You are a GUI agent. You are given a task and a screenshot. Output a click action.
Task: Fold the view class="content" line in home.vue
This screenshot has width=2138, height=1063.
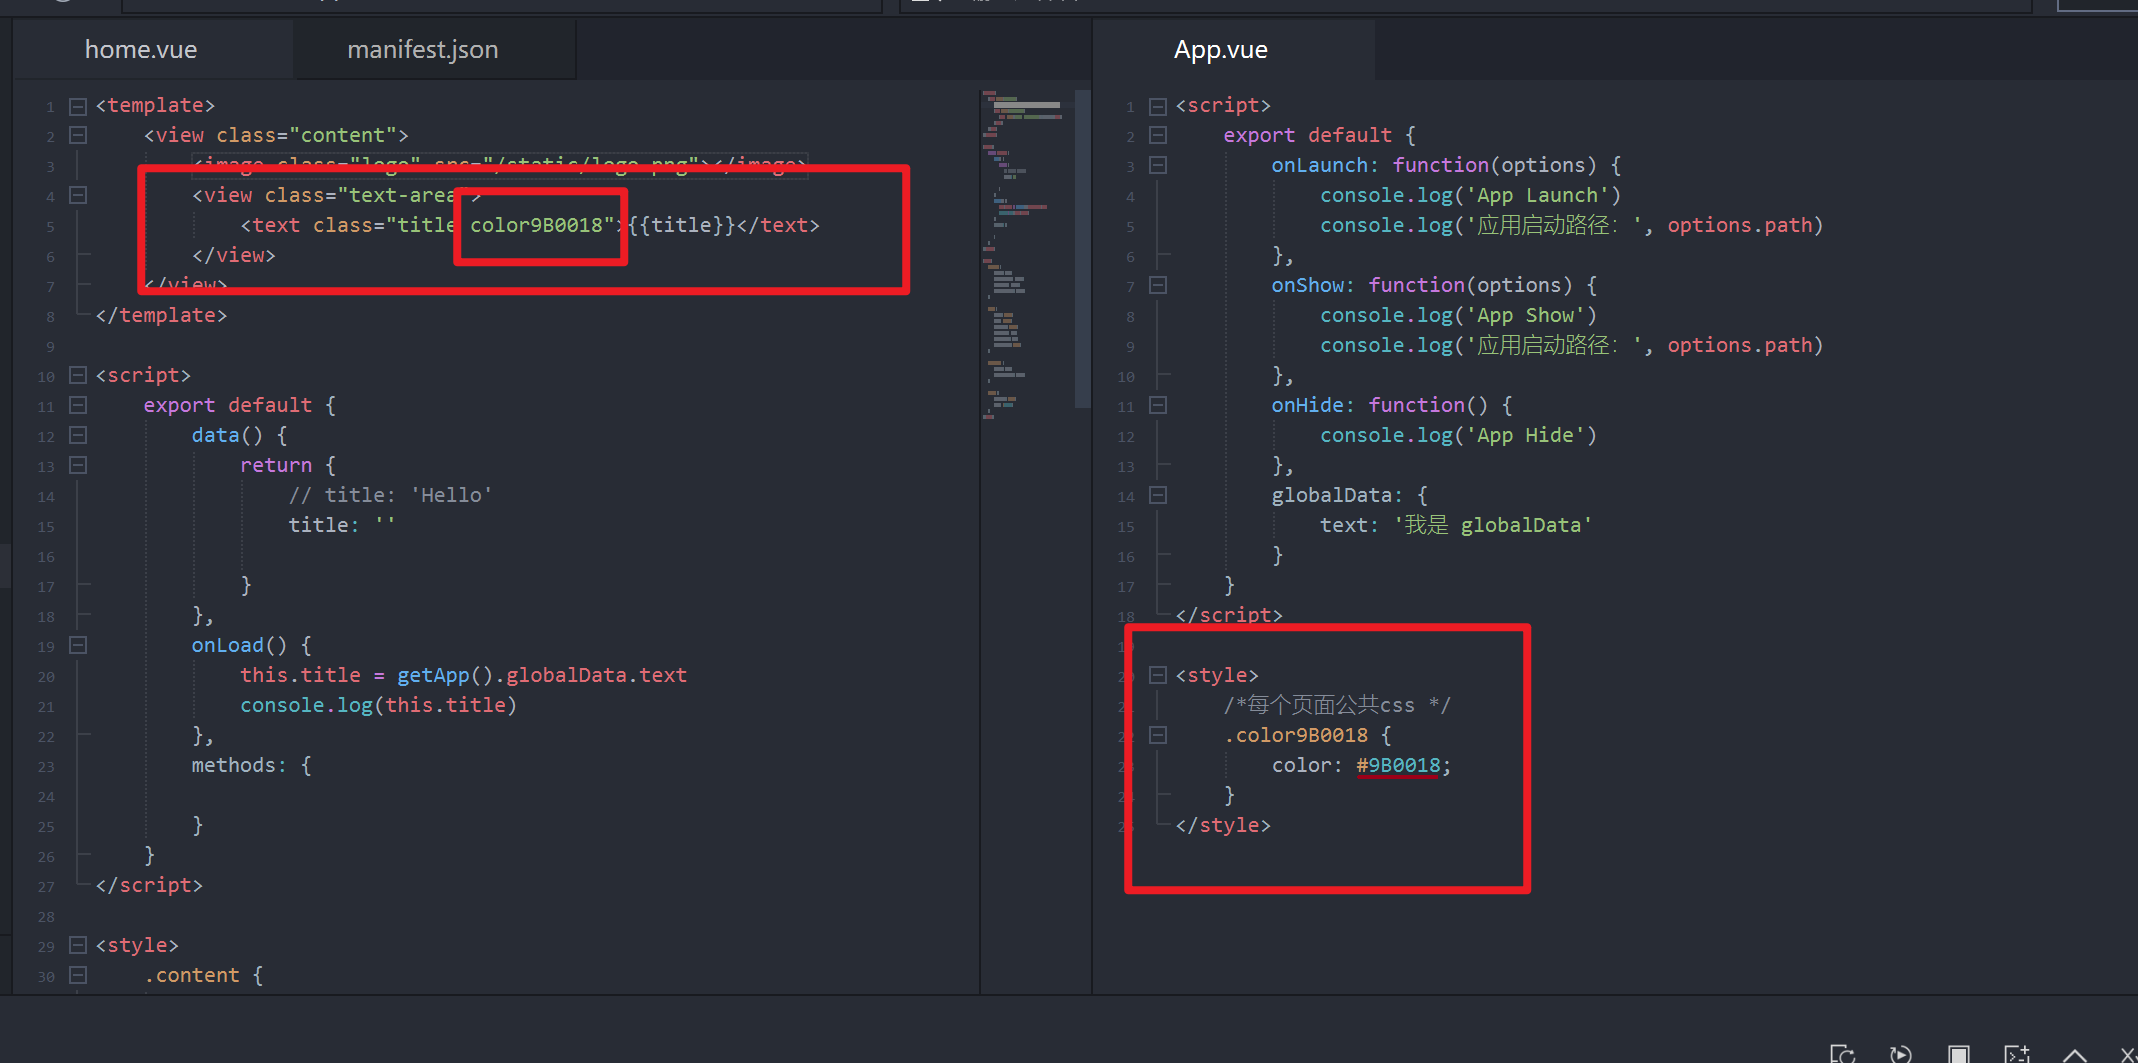(78, 135)
